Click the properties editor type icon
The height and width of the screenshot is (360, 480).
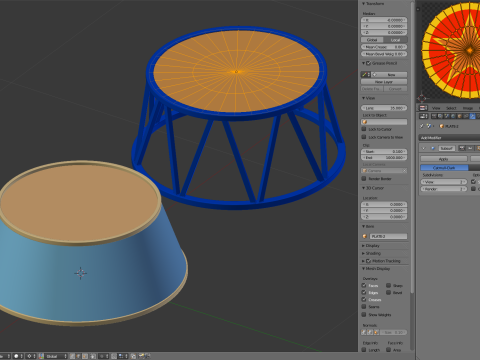pyautogui.click(x=424, y=116)
